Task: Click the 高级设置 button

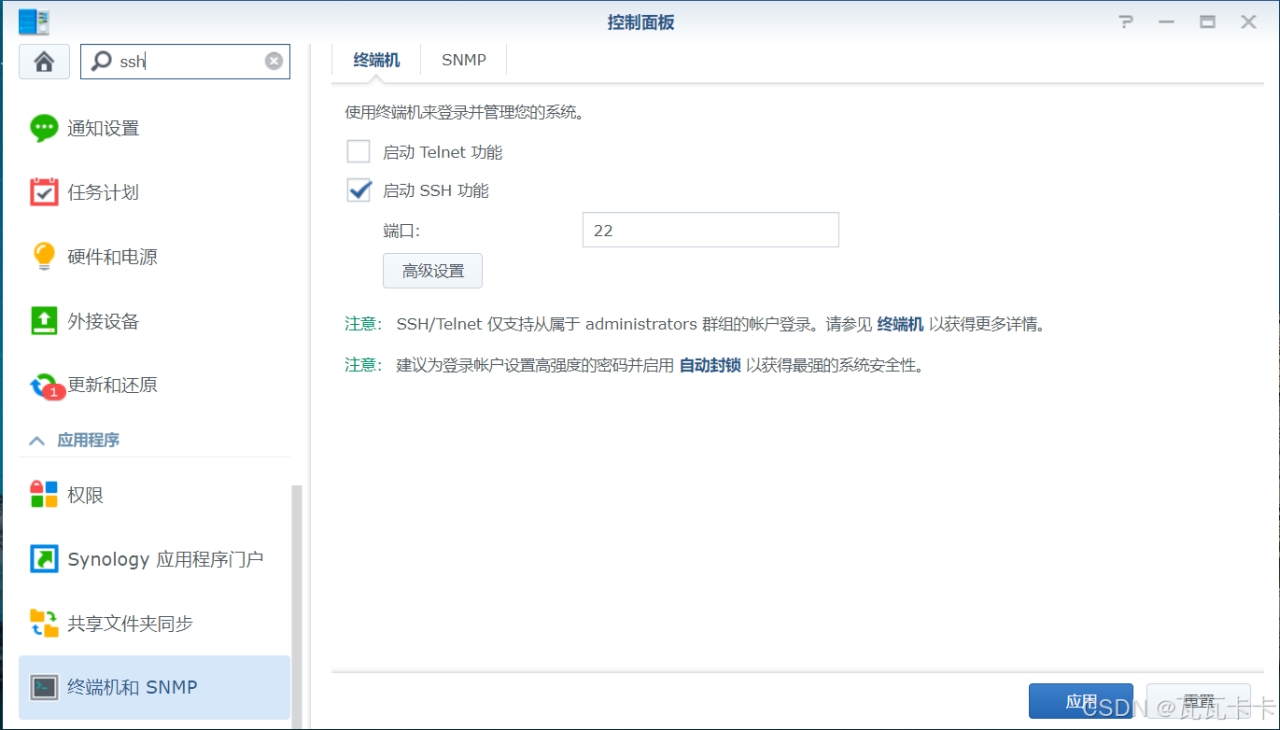Action: [x=432, y=271]
